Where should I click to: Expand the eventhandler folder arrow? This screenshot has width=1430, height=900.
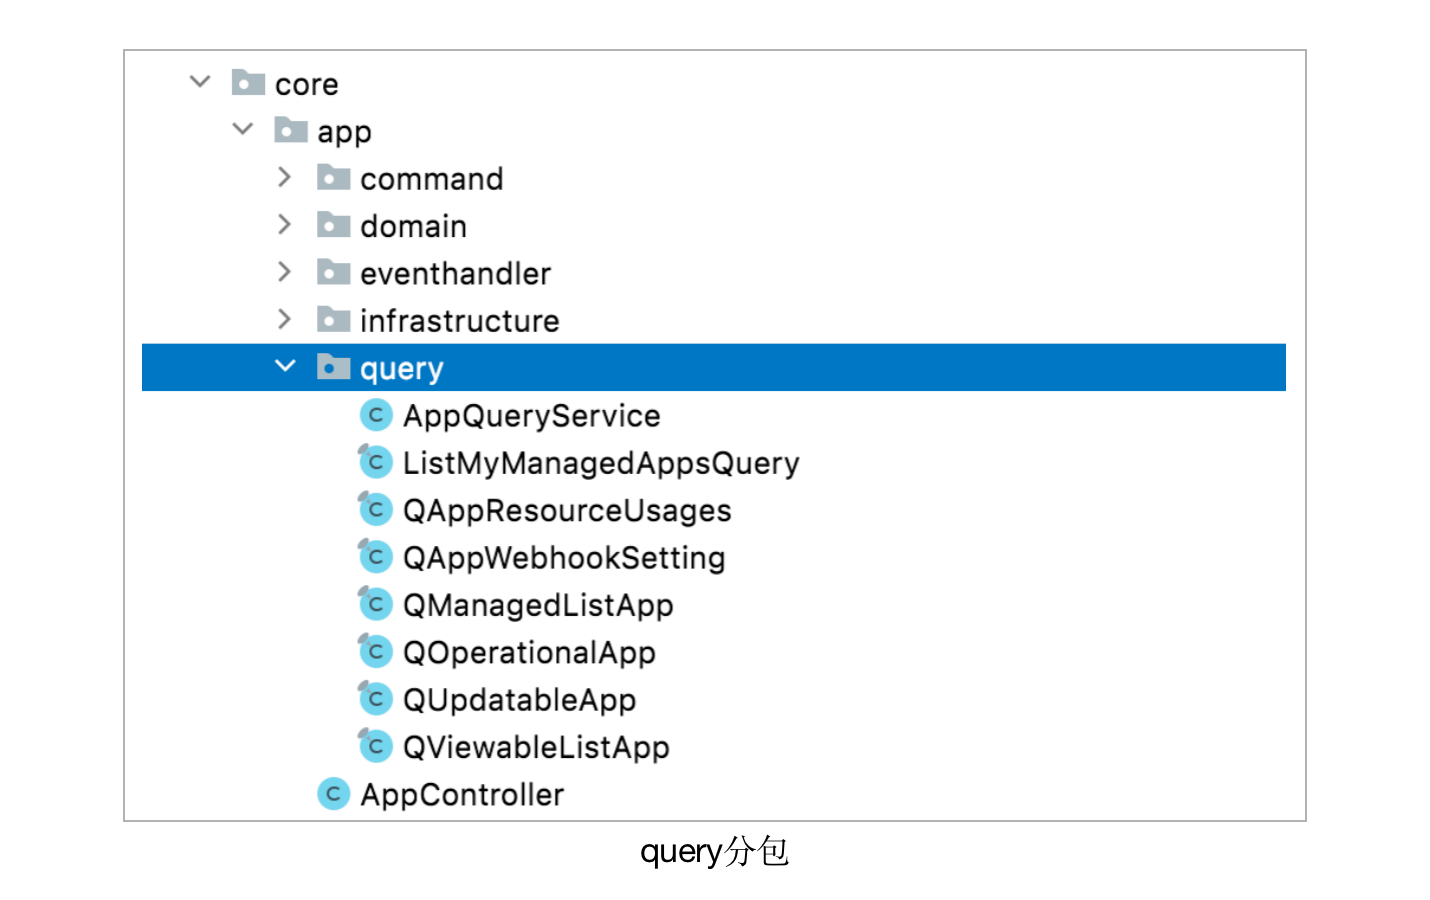pyautogui.click(x=285, y=272)
